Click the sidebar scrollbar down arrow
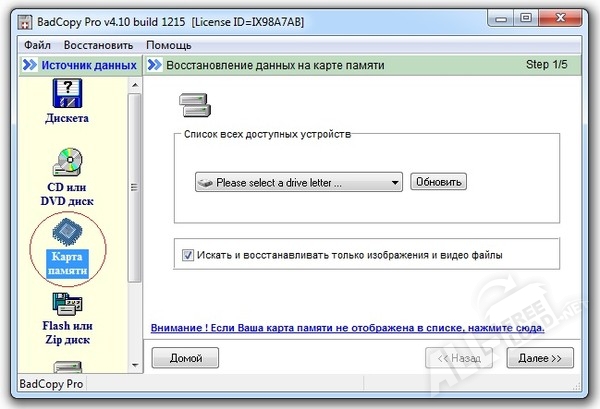The height and width of the screenshot is (409, 600). tap(136, 365)
